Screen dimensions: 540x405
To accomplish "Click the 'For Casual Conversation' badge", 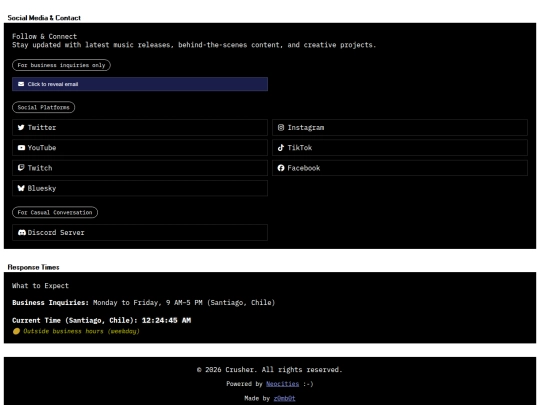I will [x=55, y=212].
